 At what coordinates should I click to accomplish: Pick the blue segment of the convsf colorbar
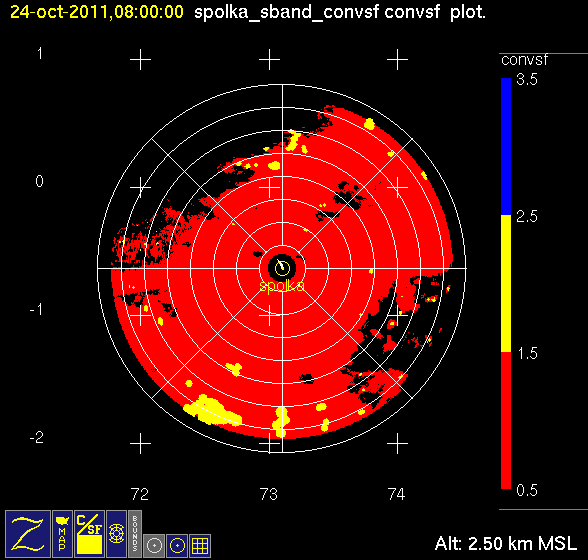click(x=506, y=146)
